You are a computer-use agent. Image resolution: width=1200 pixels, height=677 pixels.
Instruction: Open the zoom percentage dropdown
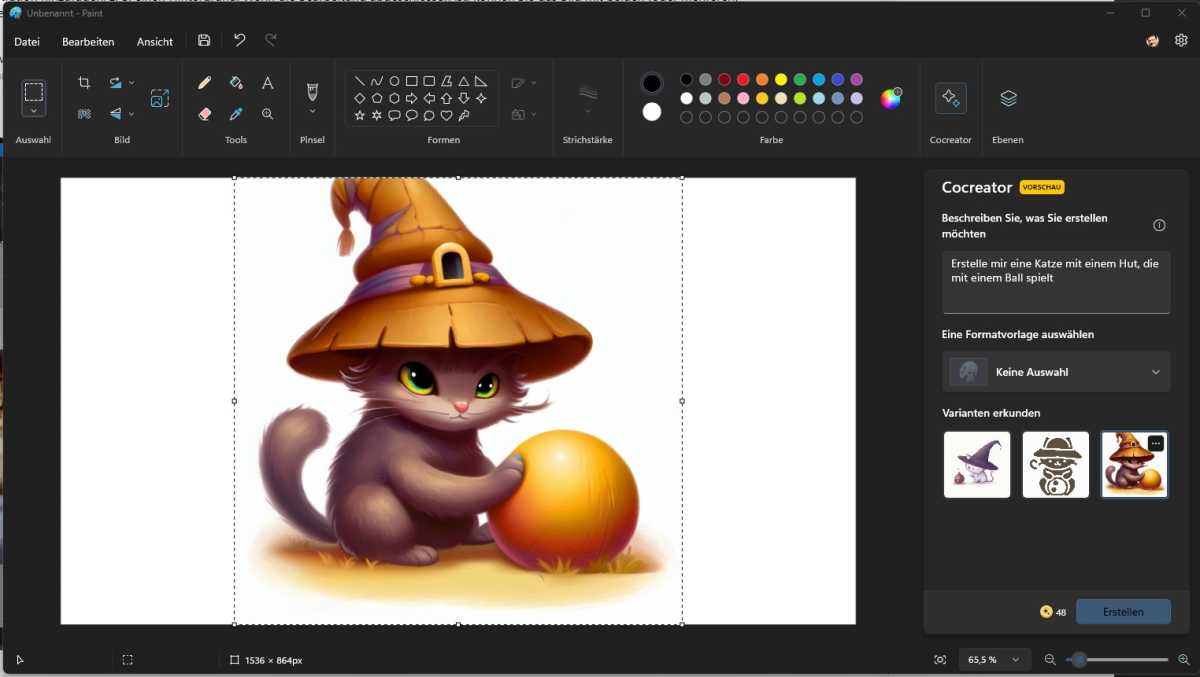[x=994, y=659]
